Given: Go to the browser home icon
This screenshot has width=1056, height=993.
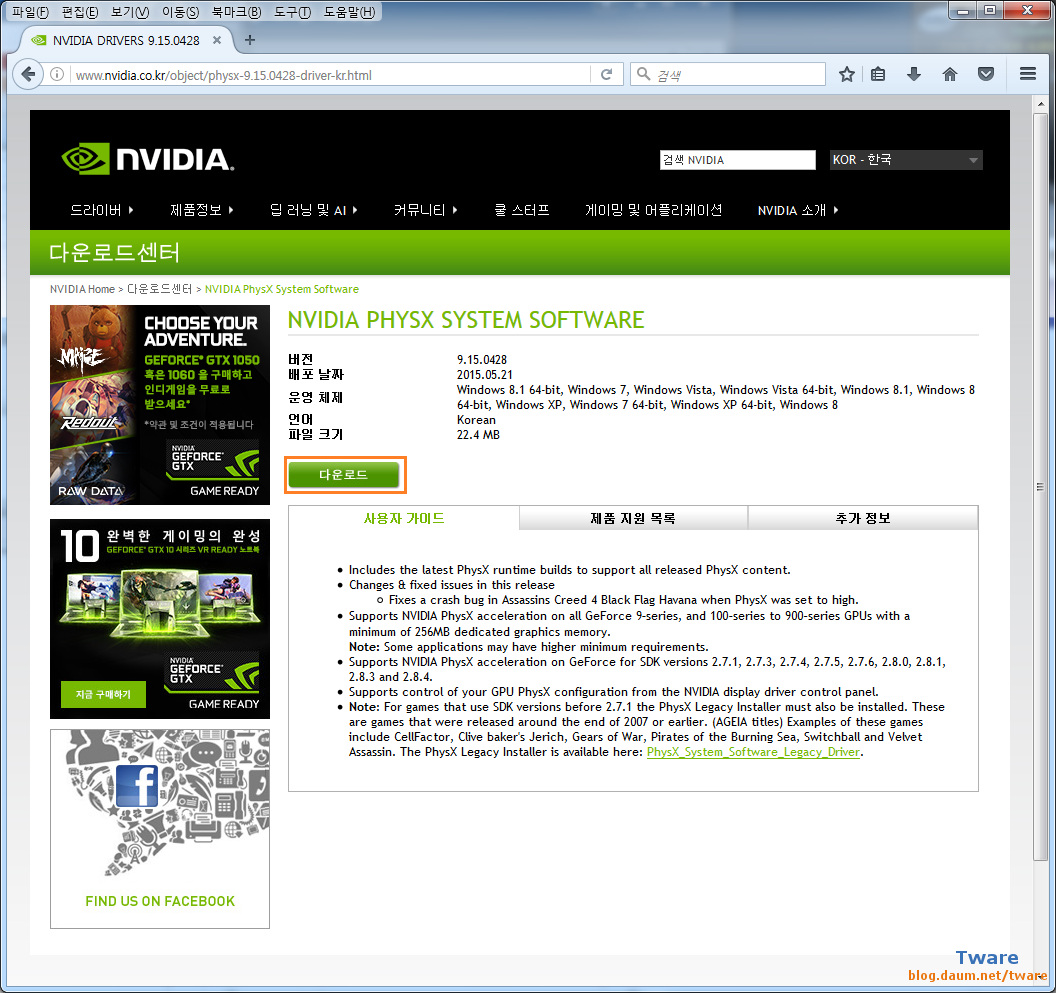Looking at the screenshot, I should coord(950,74).
